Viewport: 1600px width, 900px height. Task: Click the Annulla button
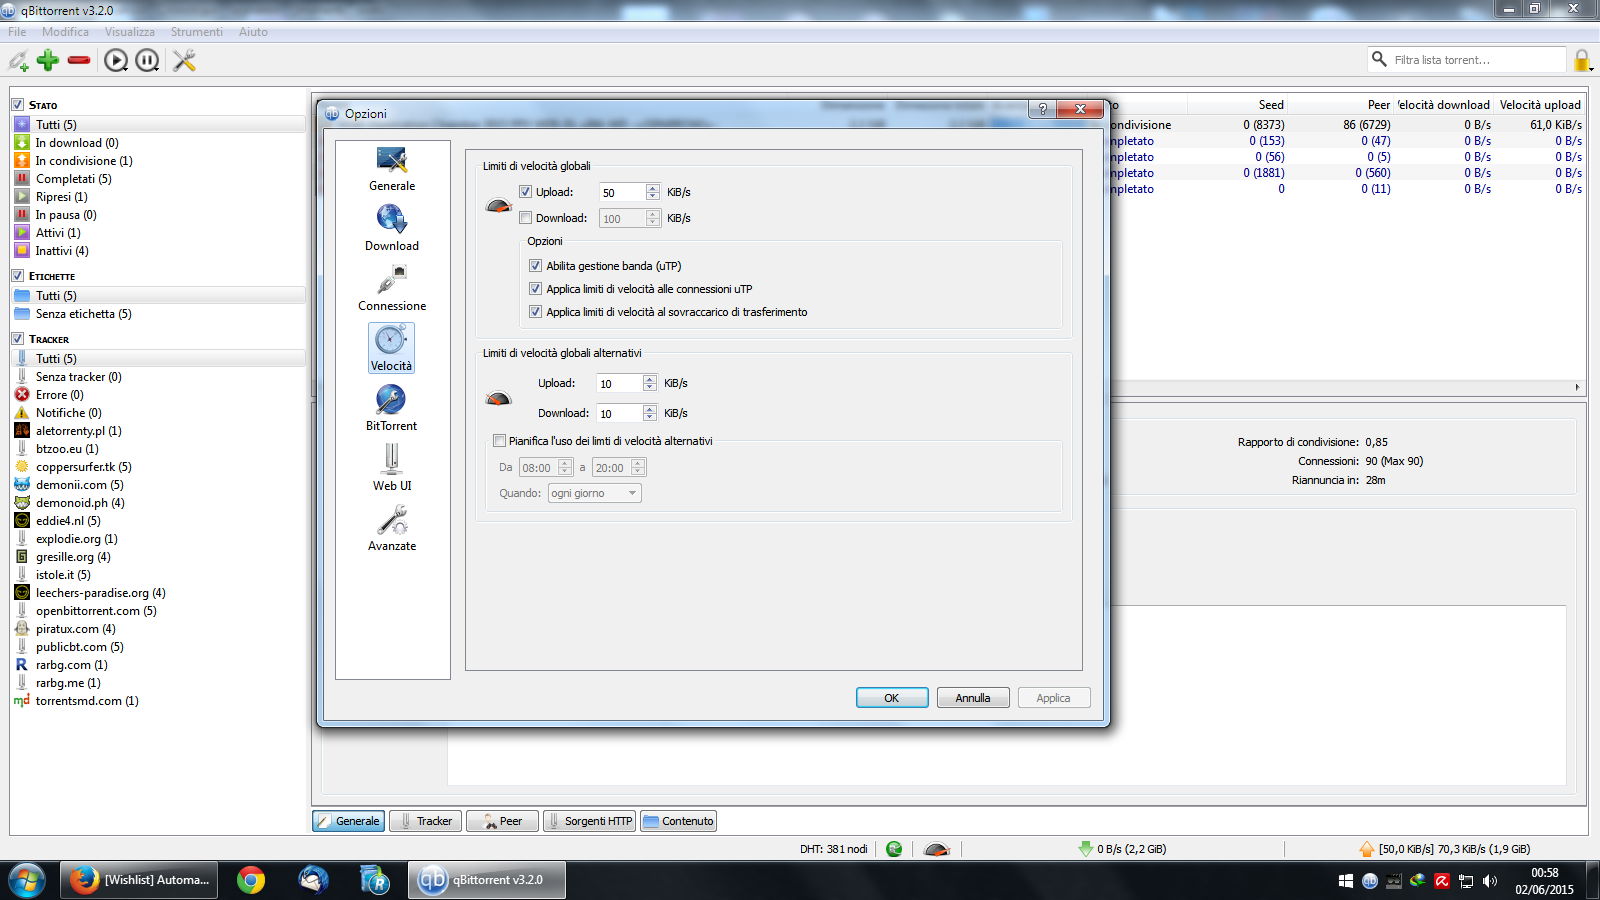(x=973, y=698)
